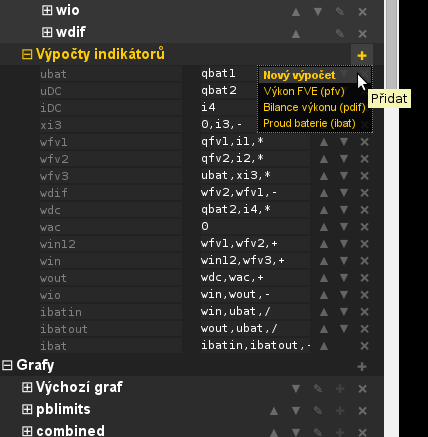Expand the pblimits graph node
This screenshot has width=428, height=437.
(x=27, y=409)
